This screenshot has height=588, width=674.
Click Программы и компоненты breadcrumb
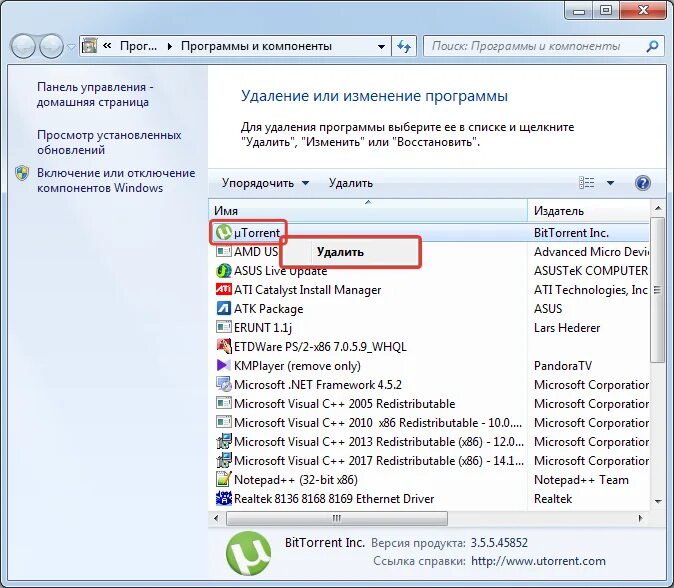tap(256, 46)
